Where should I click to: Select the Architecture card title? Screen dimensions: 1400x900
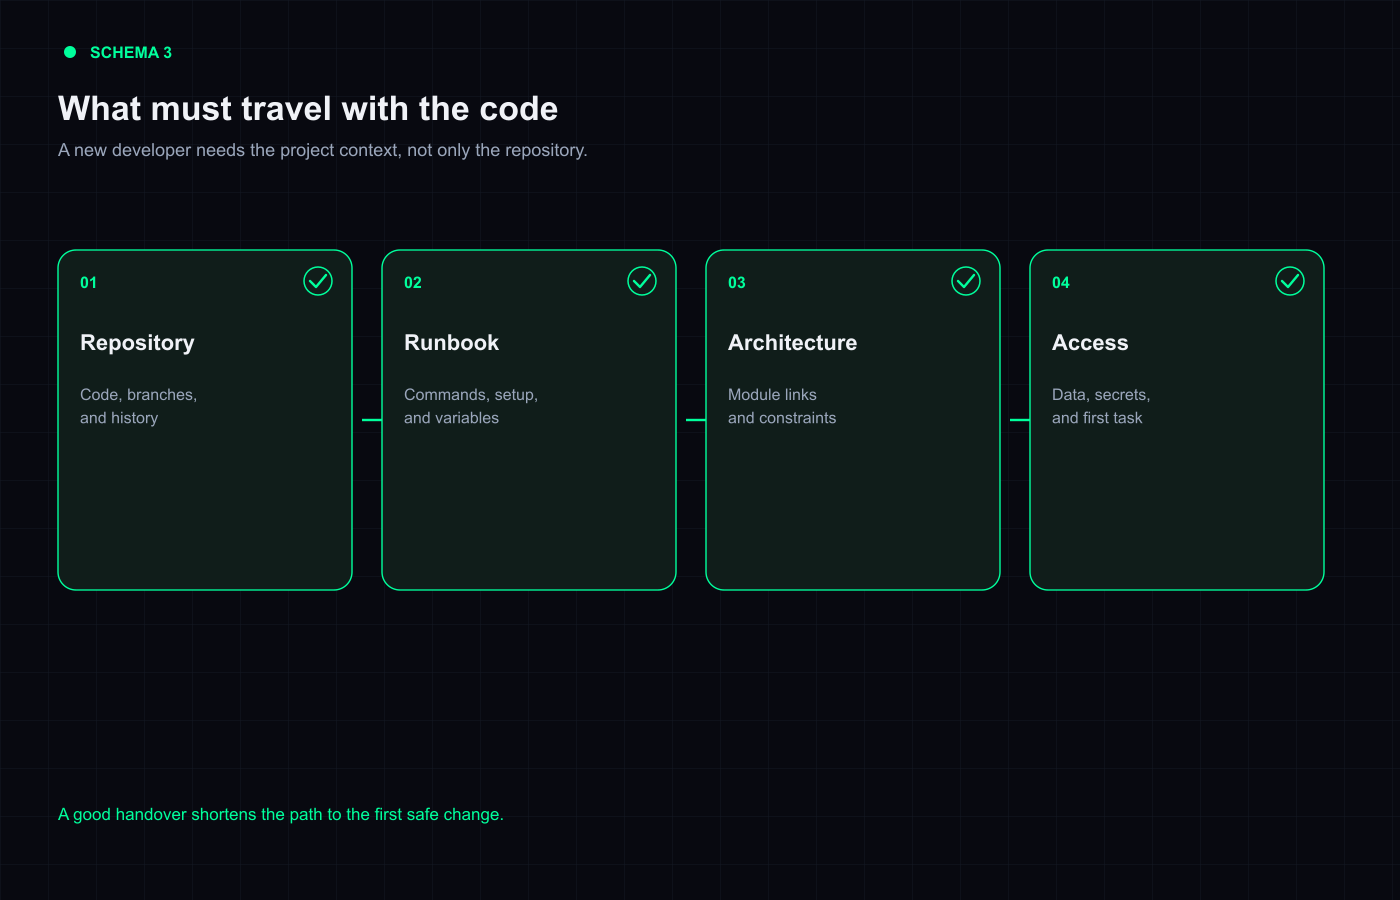pos(792,343)
